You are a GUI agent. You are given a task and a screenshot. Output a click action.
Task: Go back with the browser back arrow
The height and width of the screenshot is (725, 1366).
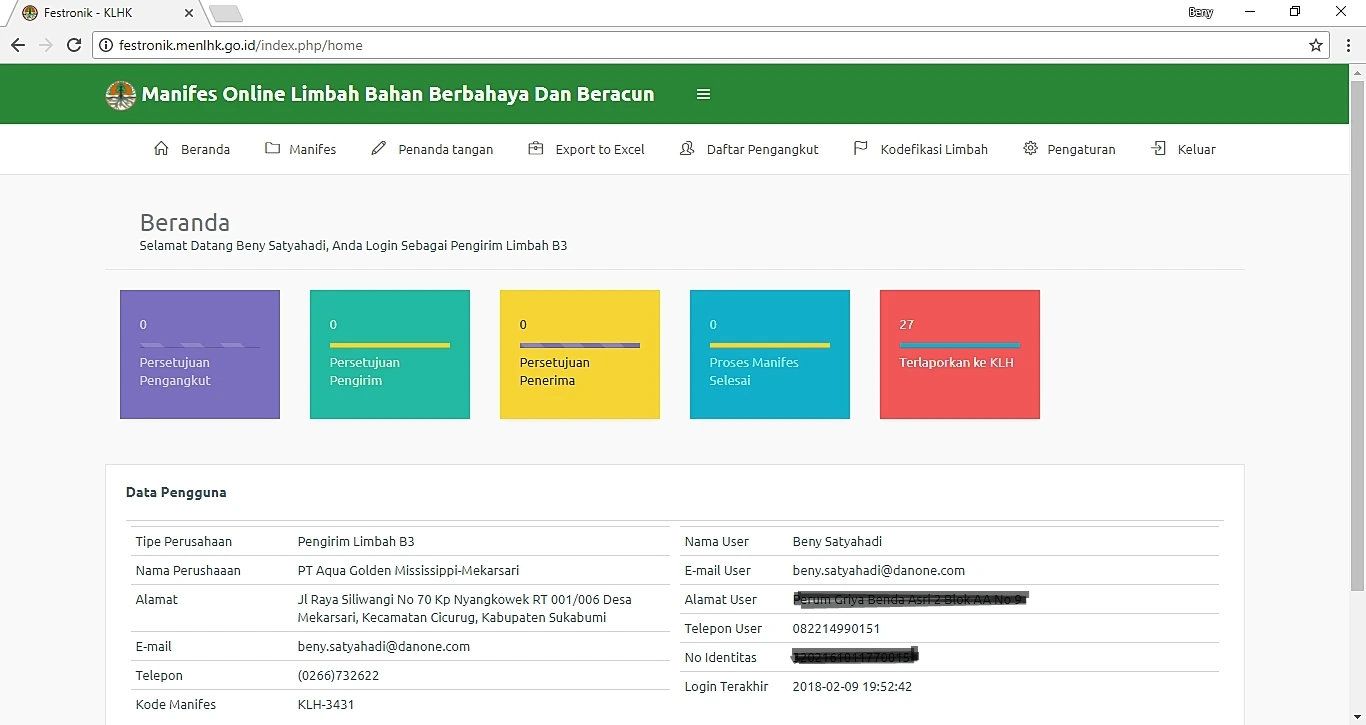coord(18,45)
